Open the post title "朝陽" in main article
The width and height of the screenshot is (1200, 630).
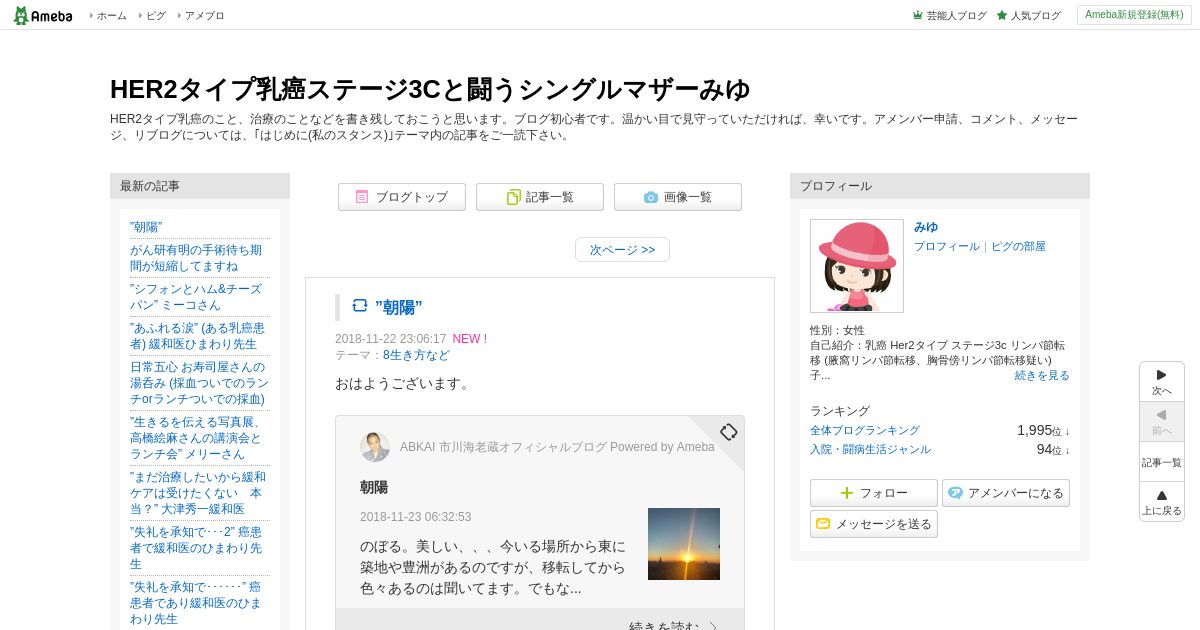(x=399, y=307)
